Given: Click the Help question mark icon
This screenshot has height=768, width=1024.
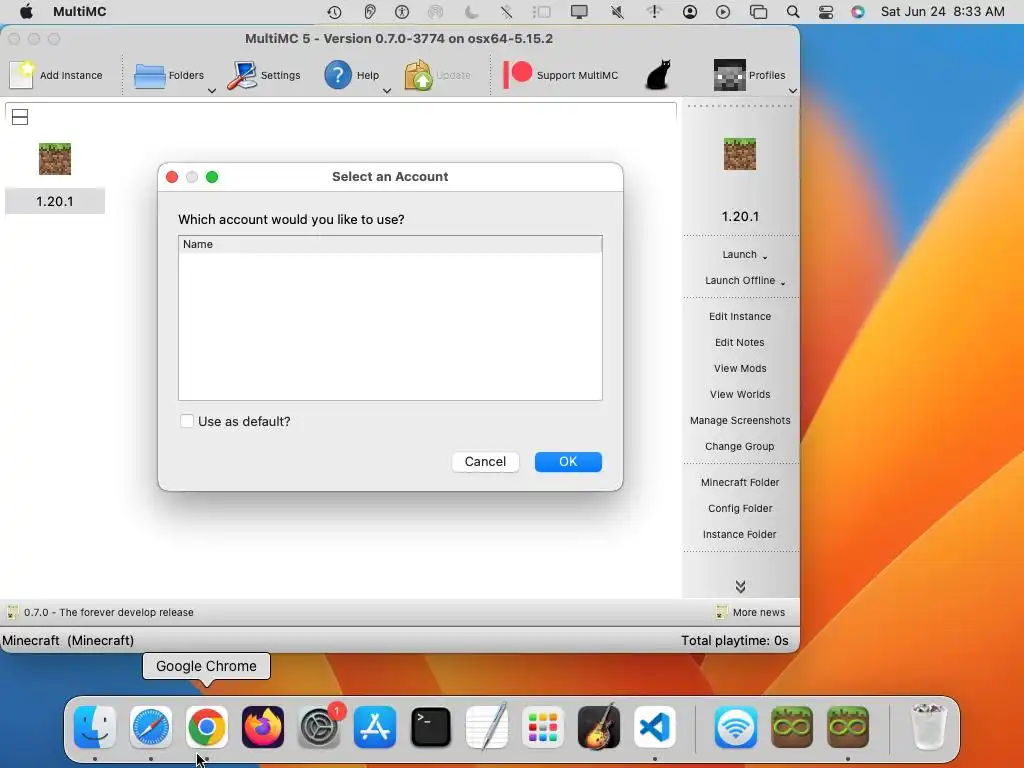Looking at the screenshot, I should (x=338, y=75).
